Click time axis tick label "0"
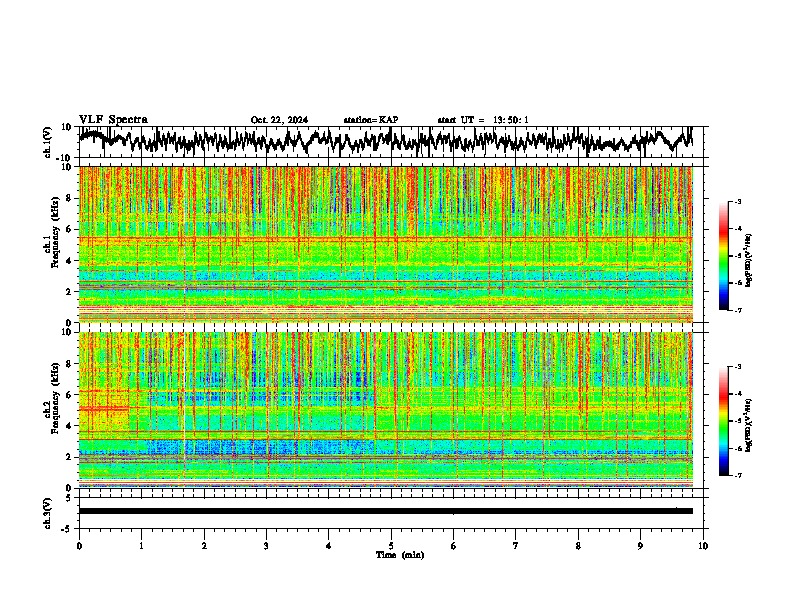Image resolution: width=792 pixels, height=612 pixels. click(79, 546)
